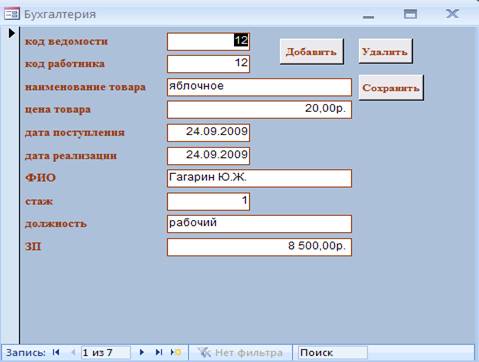This screenshot has width=479, height=362.
Task: Click the Бухгалтерия form icon
Action: (x=12, y=14)
